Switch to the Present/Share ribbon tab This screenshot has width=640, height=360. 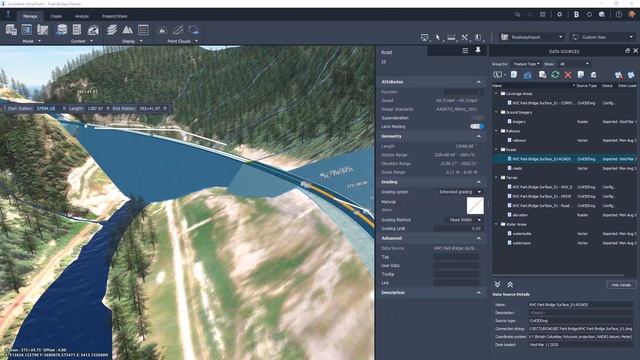pyautogui.click(x=115, y=16)
